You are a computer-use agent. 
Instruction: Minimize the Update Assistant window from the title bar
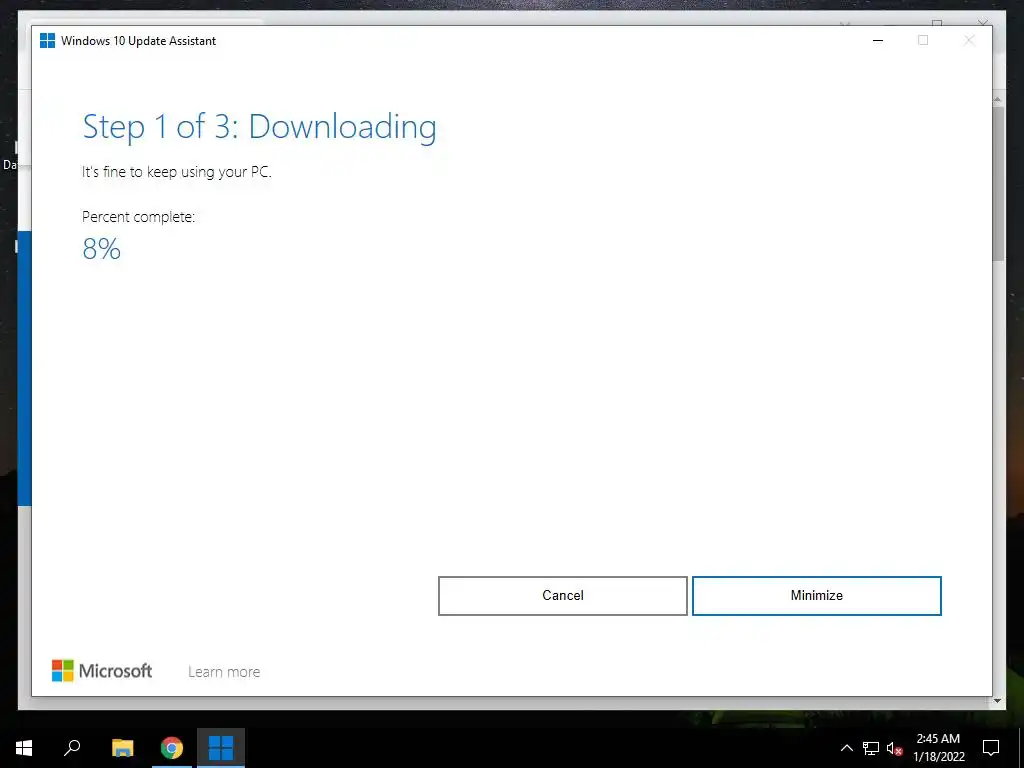pyautogui.click(x=878, y=40)
